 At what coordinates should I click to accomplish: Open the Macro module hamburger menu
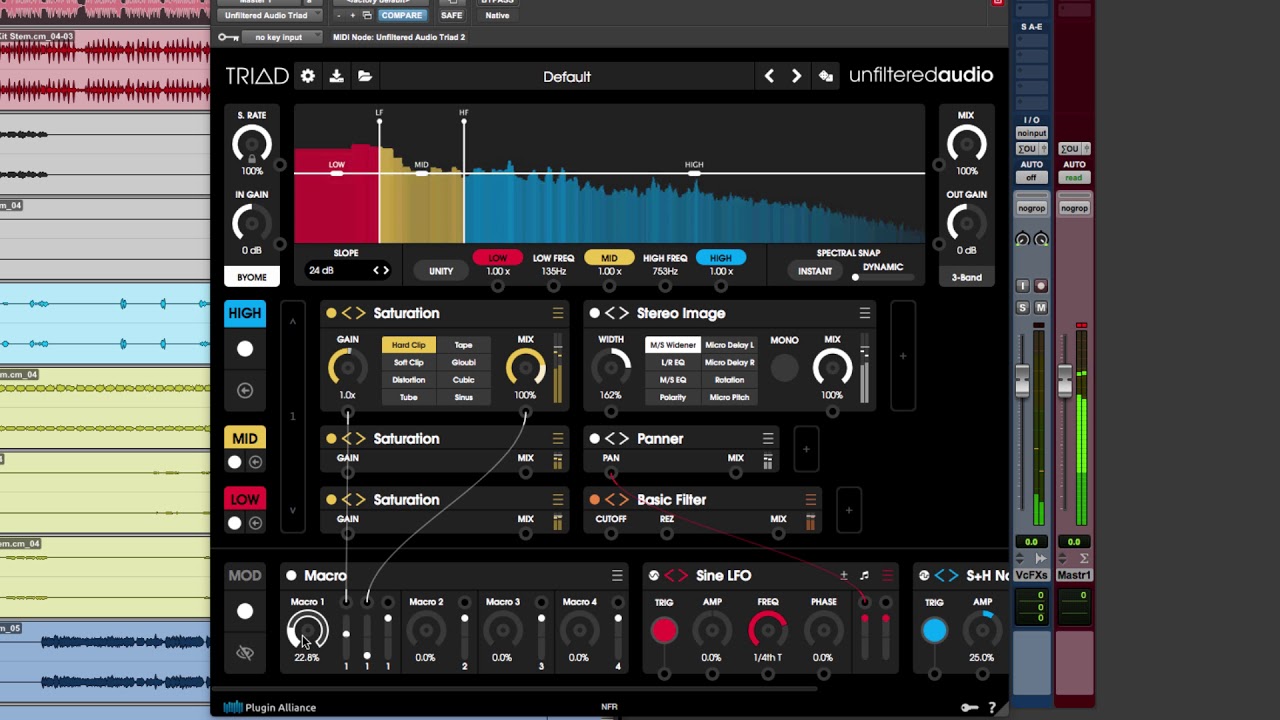(x=617, y=575)
